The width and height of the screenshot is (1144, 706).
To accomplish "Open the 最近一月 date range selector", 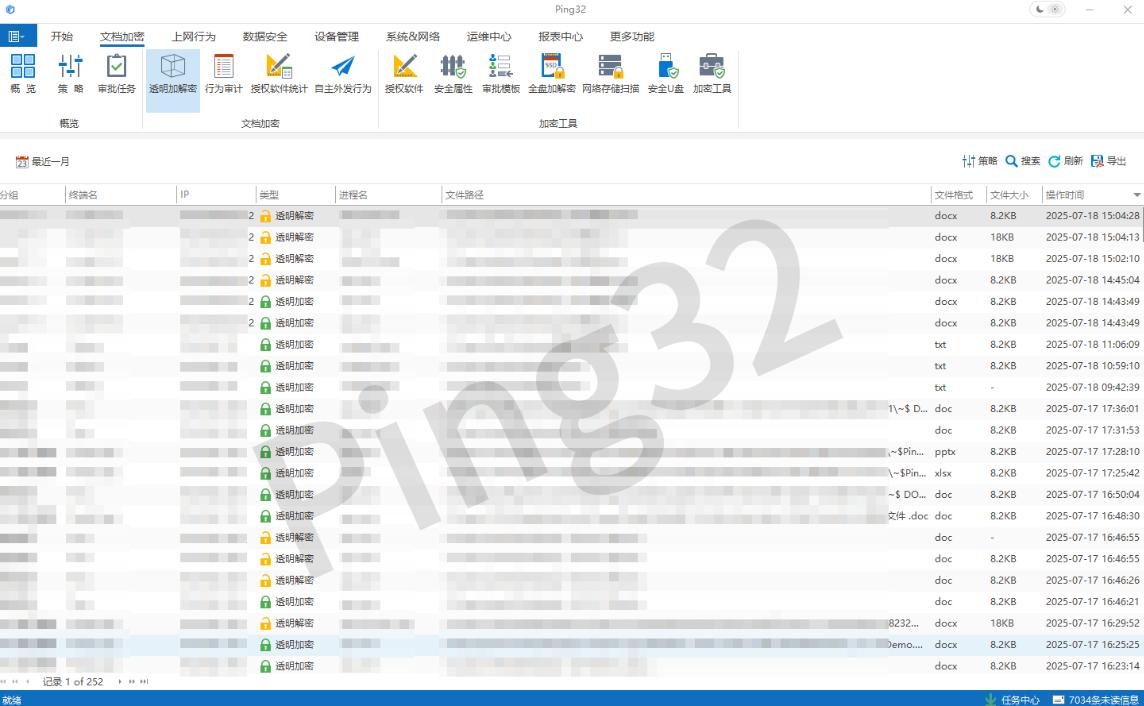I will pos(44,161).
